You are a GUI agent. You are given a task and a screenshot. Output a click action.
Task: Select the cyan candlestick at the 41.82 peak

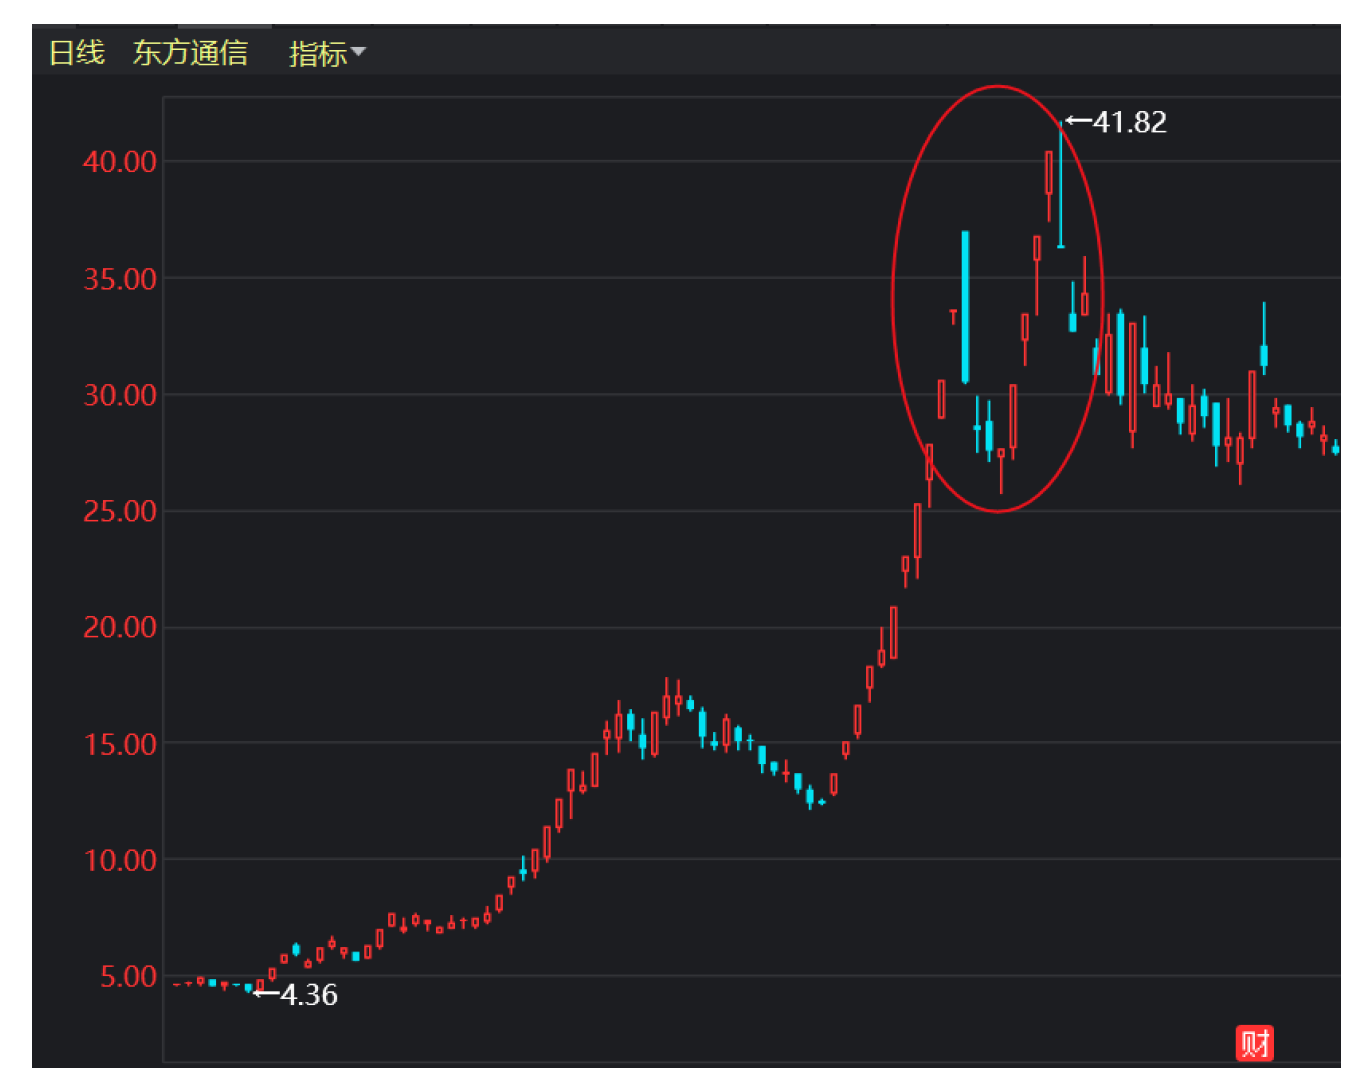(x=1061, y=185)
